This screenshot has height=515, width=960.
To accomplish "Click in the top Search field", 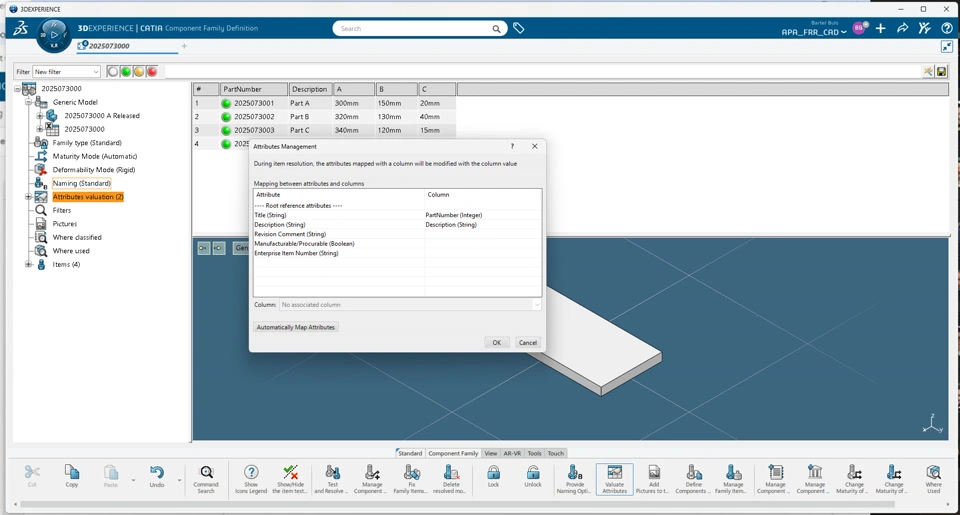I will (x=413, y=29).
